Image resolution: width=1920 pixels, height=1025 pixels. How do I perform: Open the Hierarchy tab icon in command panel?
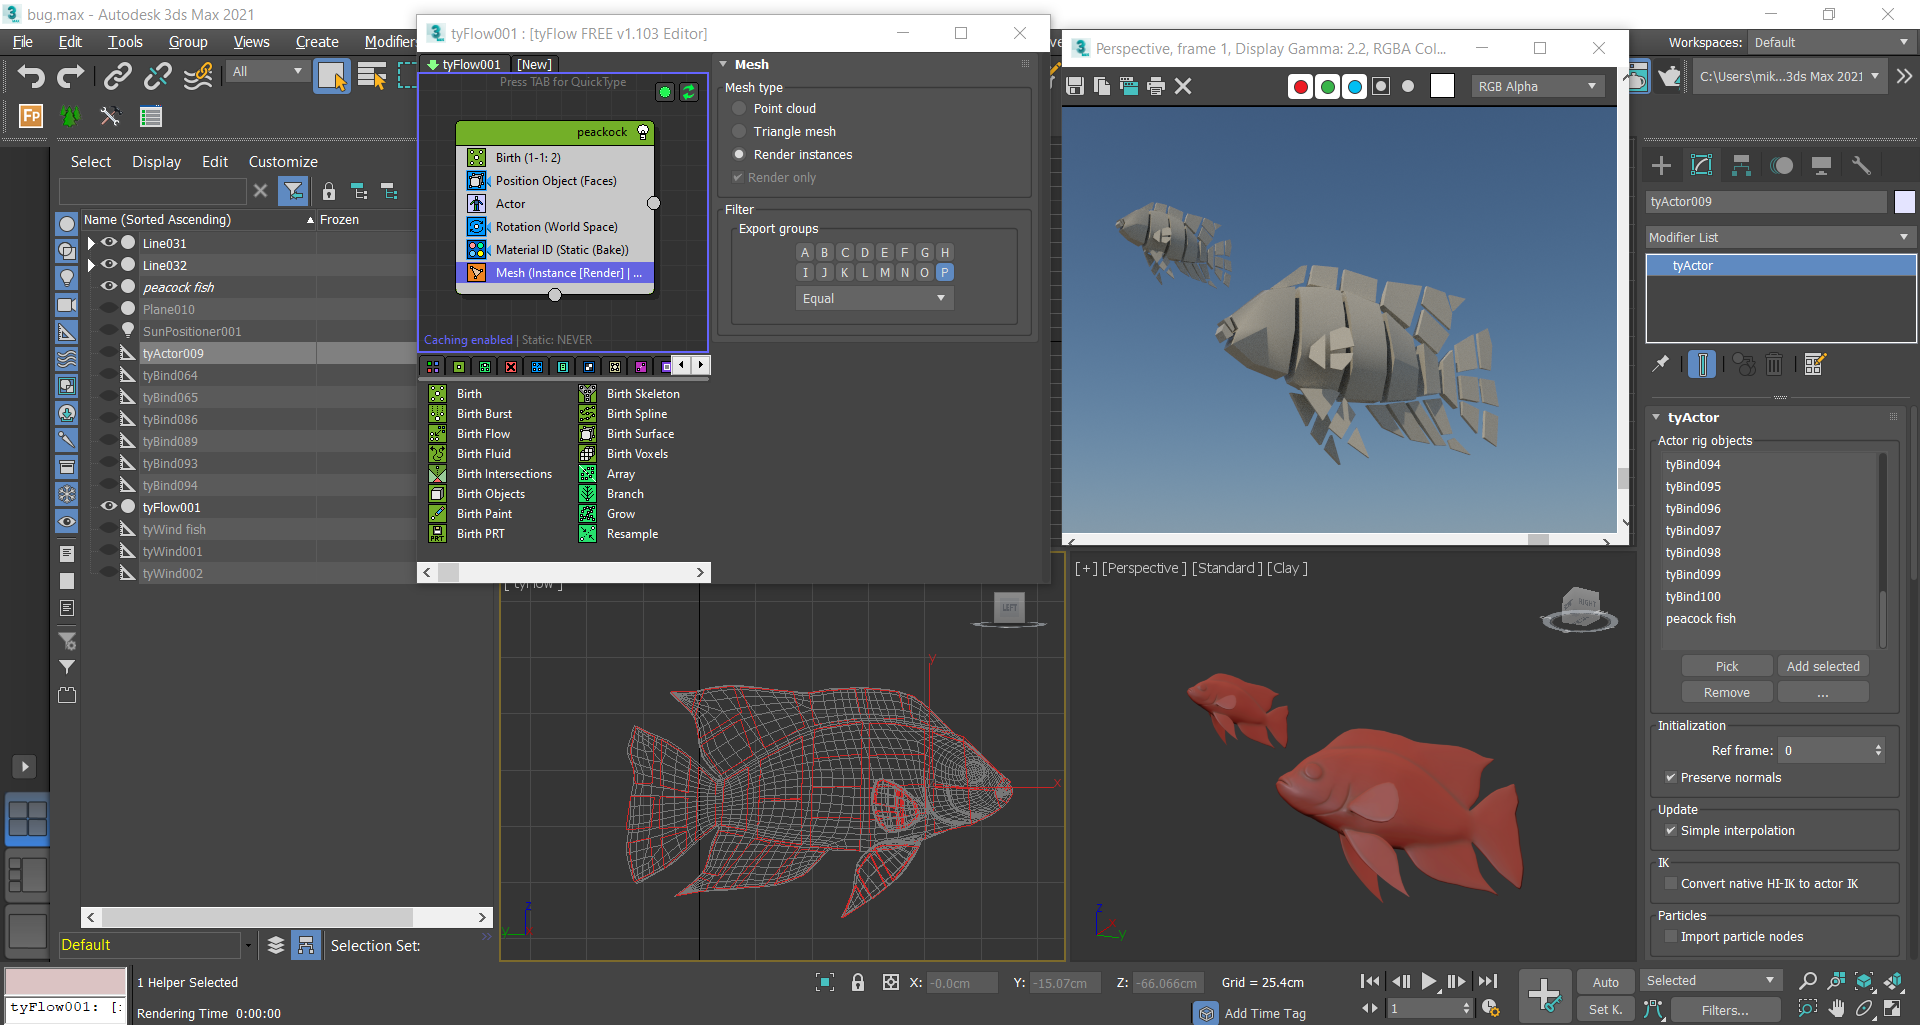pyautogui.click(x=1742, y=166)
